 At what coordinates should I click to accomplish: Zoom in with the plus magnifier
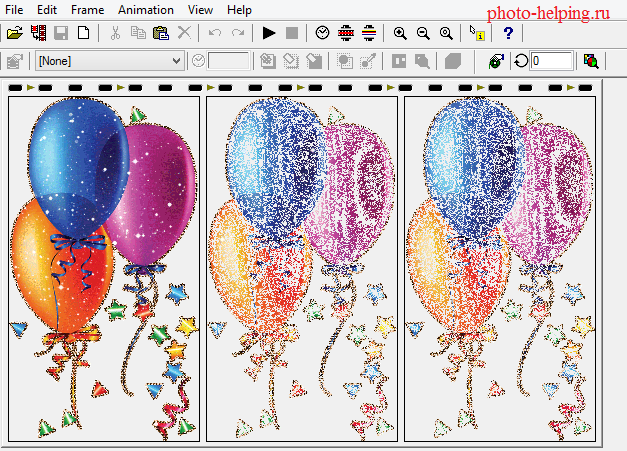(x=400, y=33)
